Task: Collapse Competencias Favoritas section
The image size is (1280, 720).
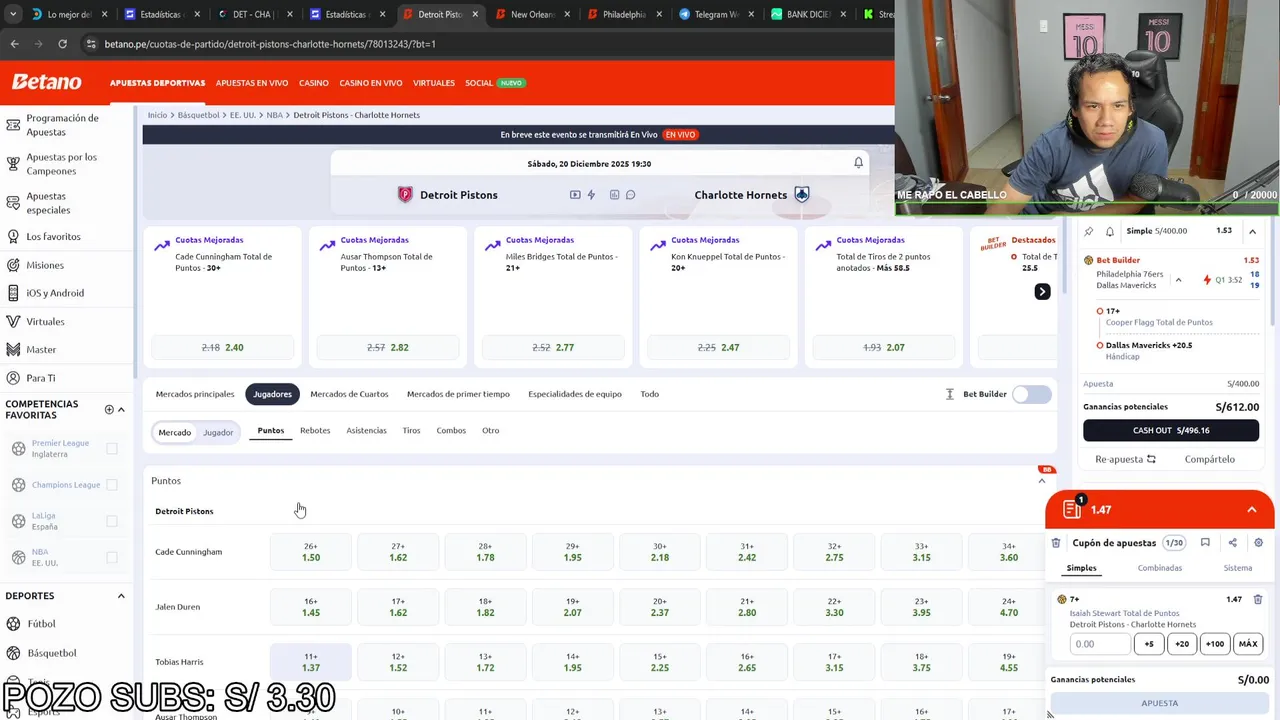Action: coord(121,409)
